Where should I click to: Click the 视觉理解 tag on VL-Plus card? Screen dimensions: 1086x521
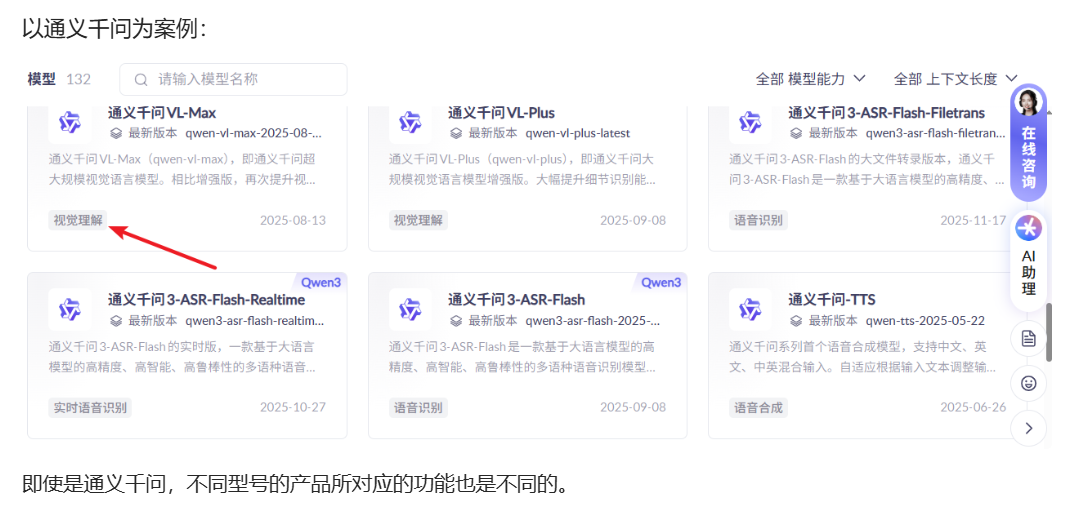(418, 221)
